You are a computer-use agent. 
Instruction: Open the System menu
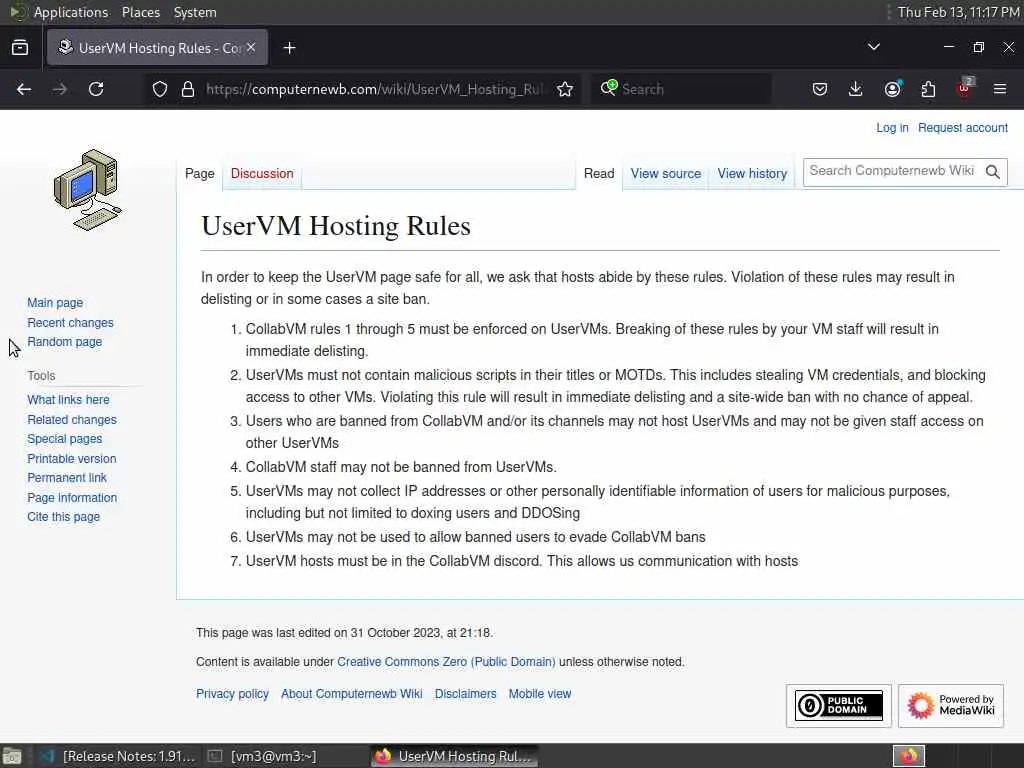coord(195,12)
